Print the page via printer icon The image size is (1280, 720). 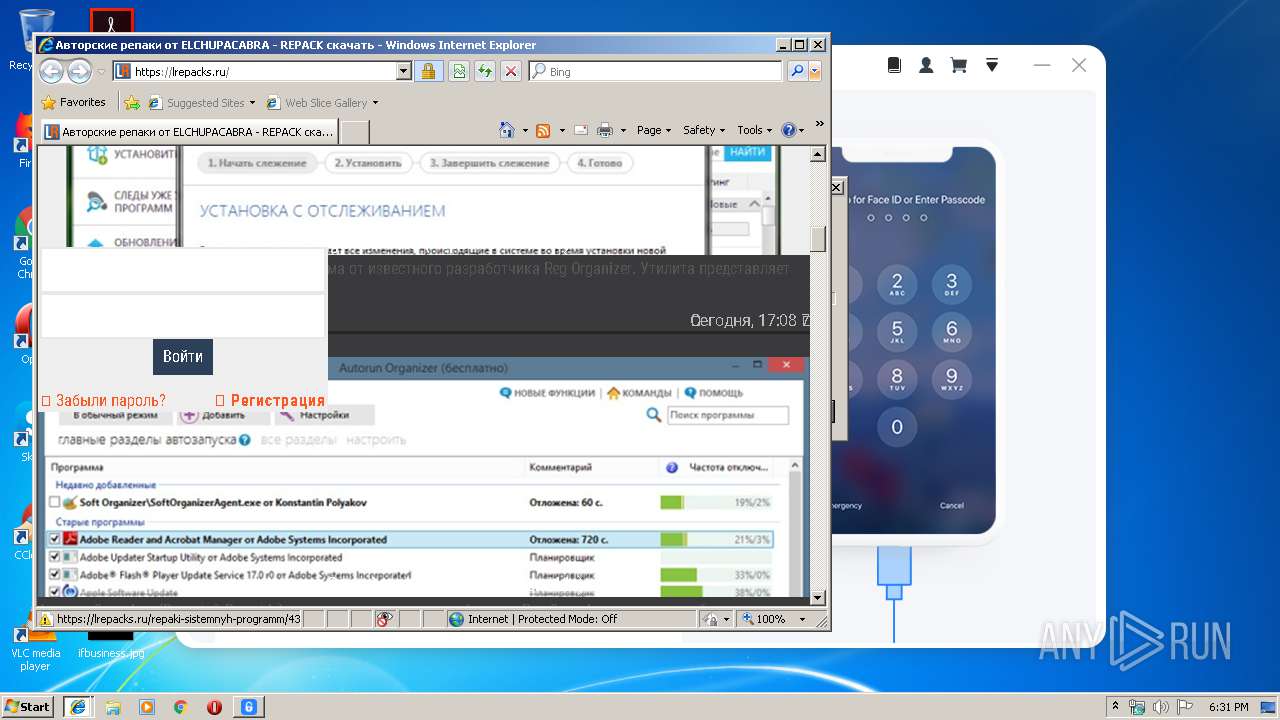(x=604, y=130)
